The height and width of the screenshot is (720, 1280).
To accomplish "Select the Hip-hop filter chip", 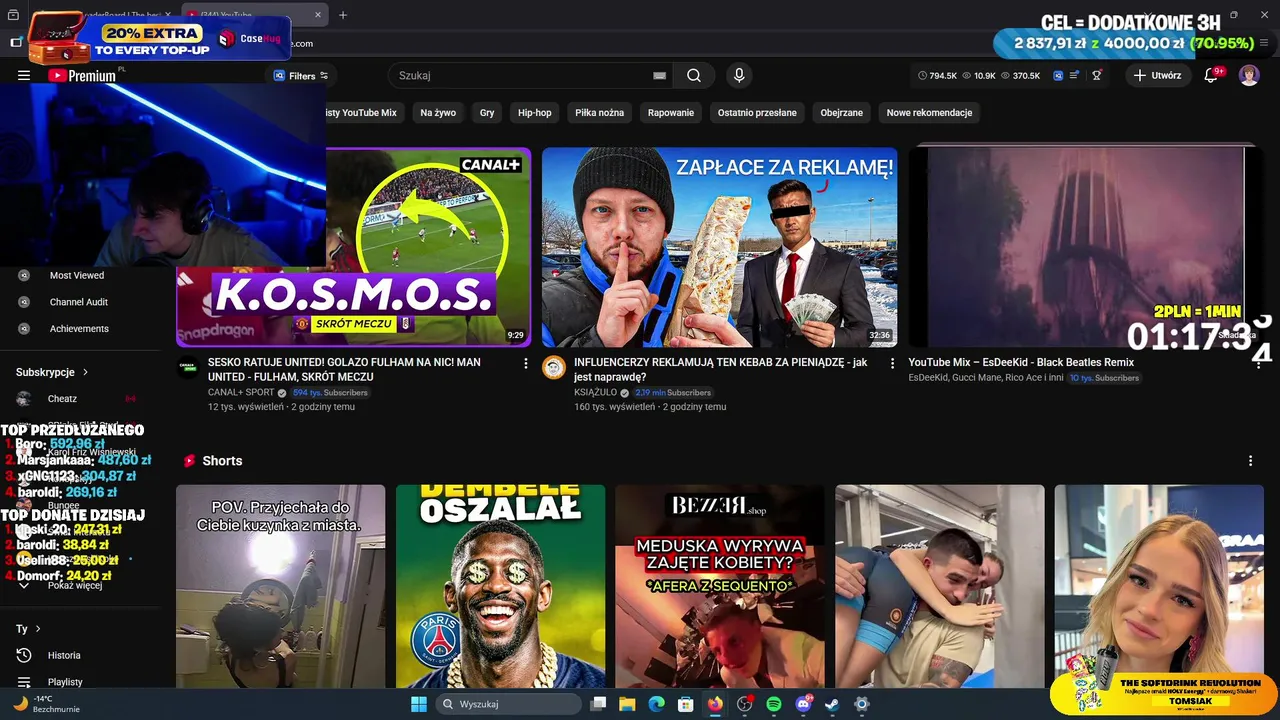I will tap(534, 113).
